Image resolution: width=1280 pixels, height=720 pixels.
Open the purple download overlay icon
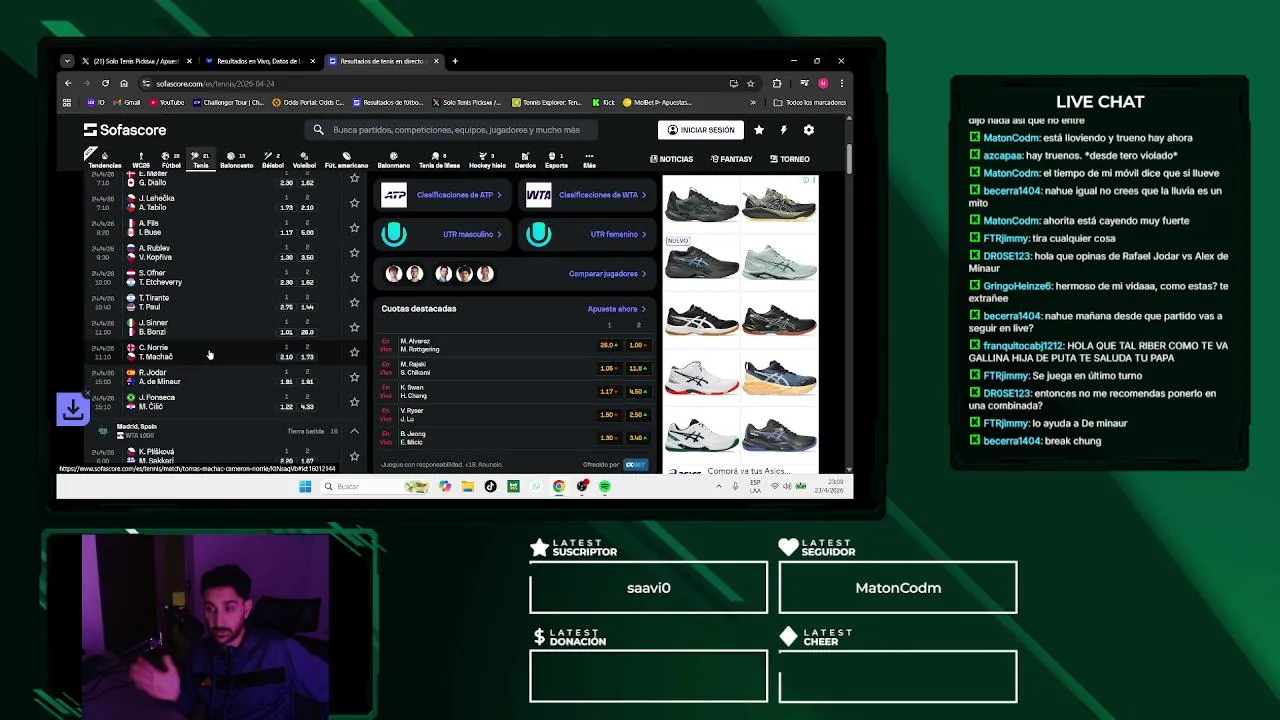pyautogui.click(x=72, y=409)
